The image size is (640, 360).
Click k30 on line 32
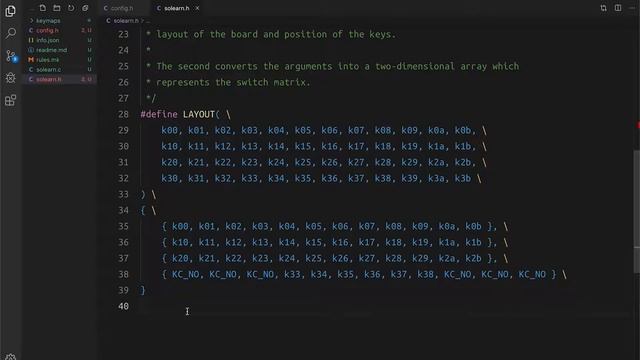[169, 178]
